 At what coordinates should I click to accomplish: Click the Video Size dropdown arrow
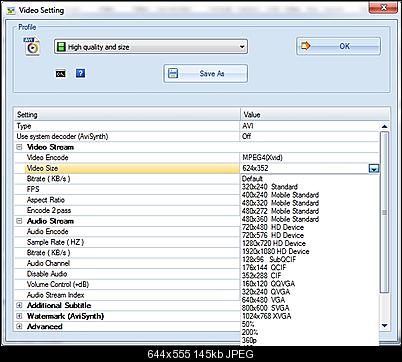(374, 168)
